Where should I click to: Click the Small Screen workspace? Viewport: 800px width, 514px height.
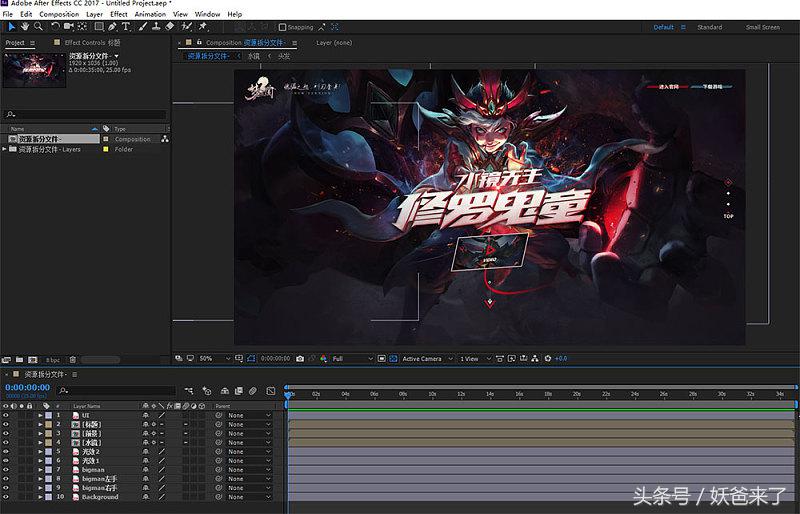tap(762, 27)
